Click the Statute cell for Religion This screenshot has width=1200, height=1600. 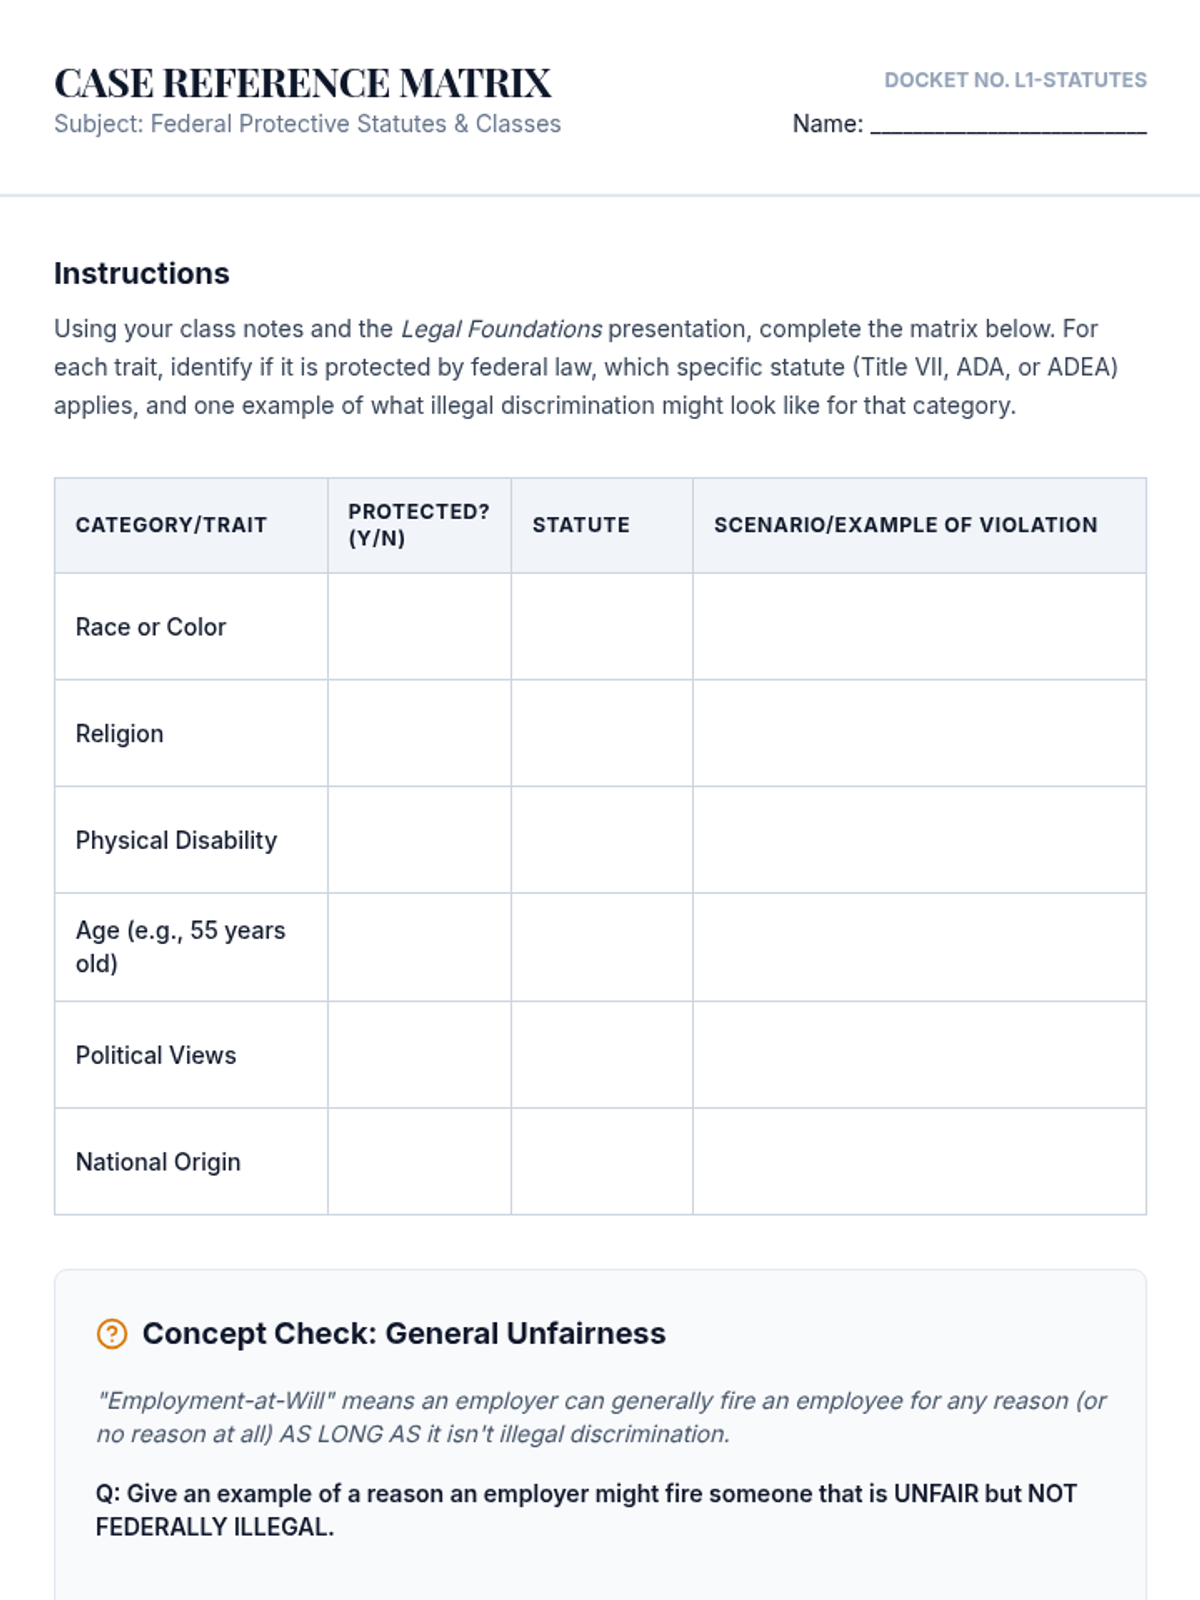click(601, 734)
